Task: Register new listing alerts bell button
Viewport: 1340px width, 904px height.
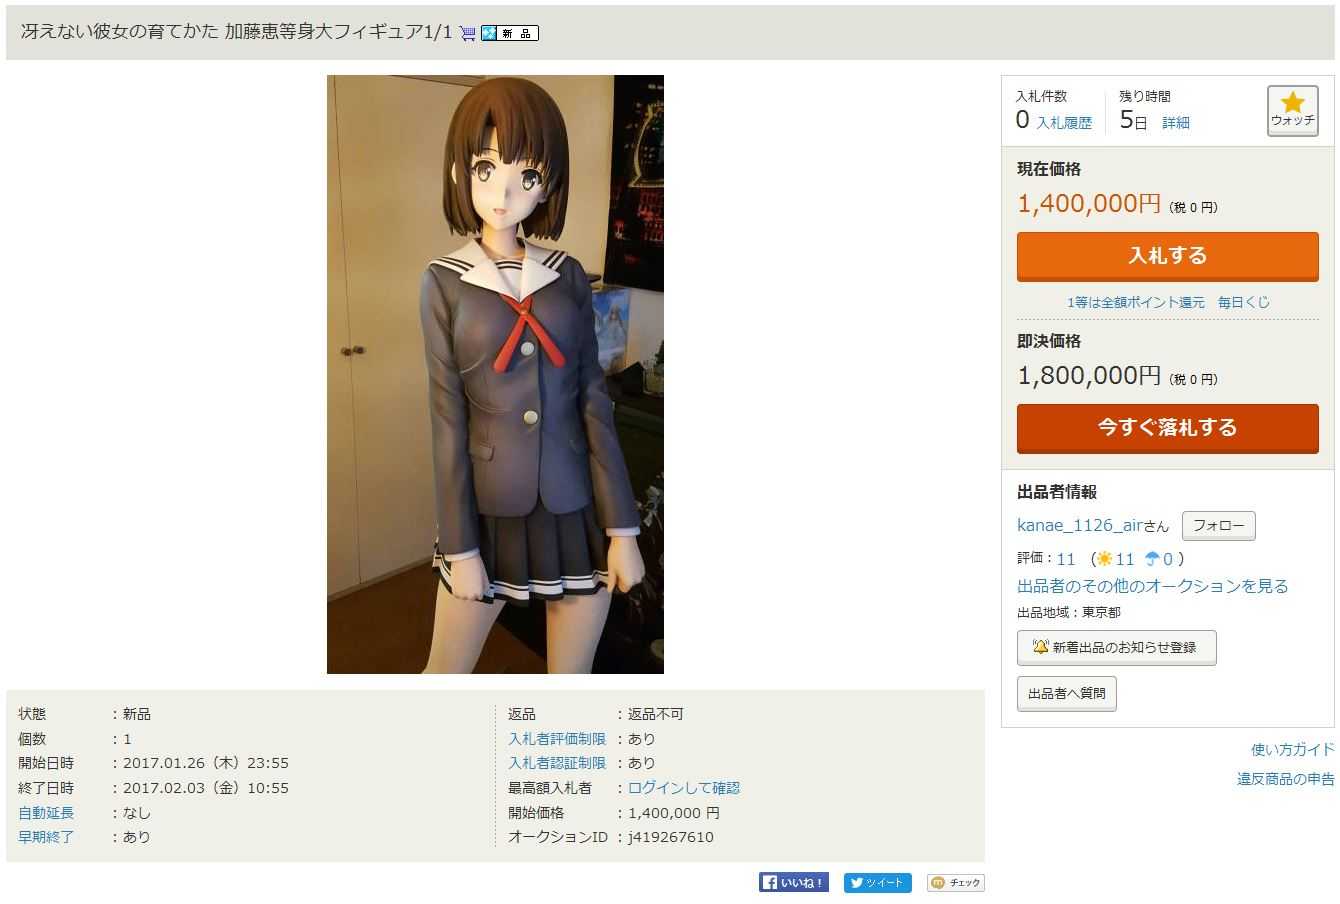Action: click(x=1116, y=647)
